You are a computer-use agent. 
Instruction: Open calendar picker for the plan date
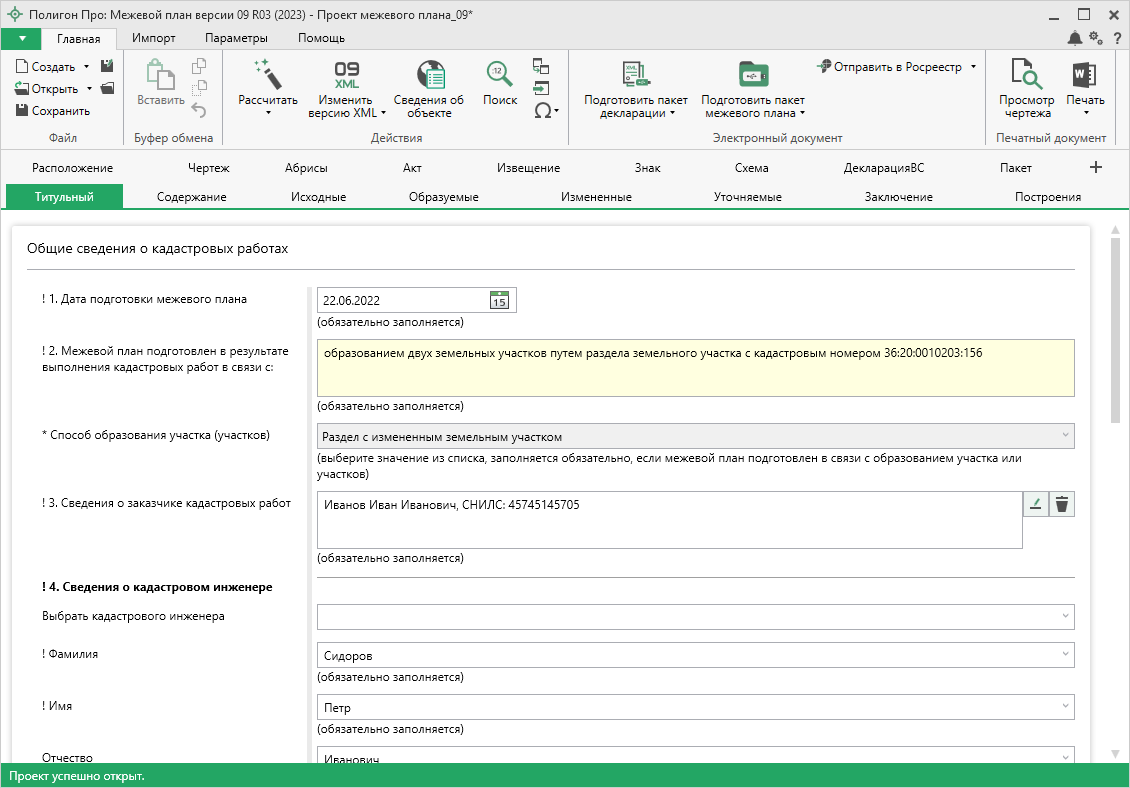pyautogui.click(x=499, y=300)
